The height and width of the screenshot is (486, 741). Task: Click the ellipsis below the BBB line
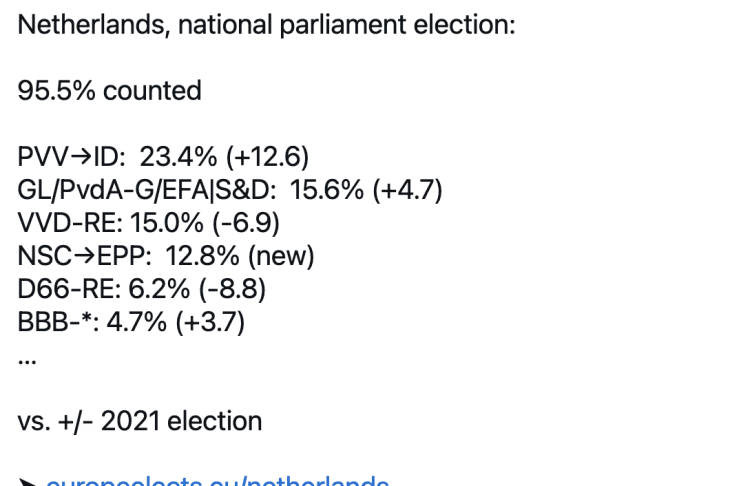pos(26,362)
